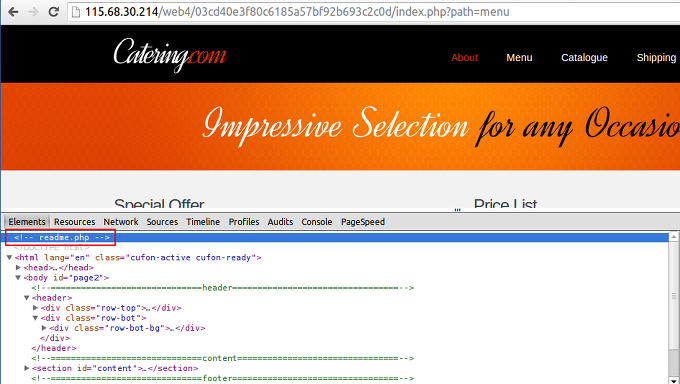This screenshot has height=384, width=680.
Task: Switch to the Console devtools tab
Action: [317, 222]
